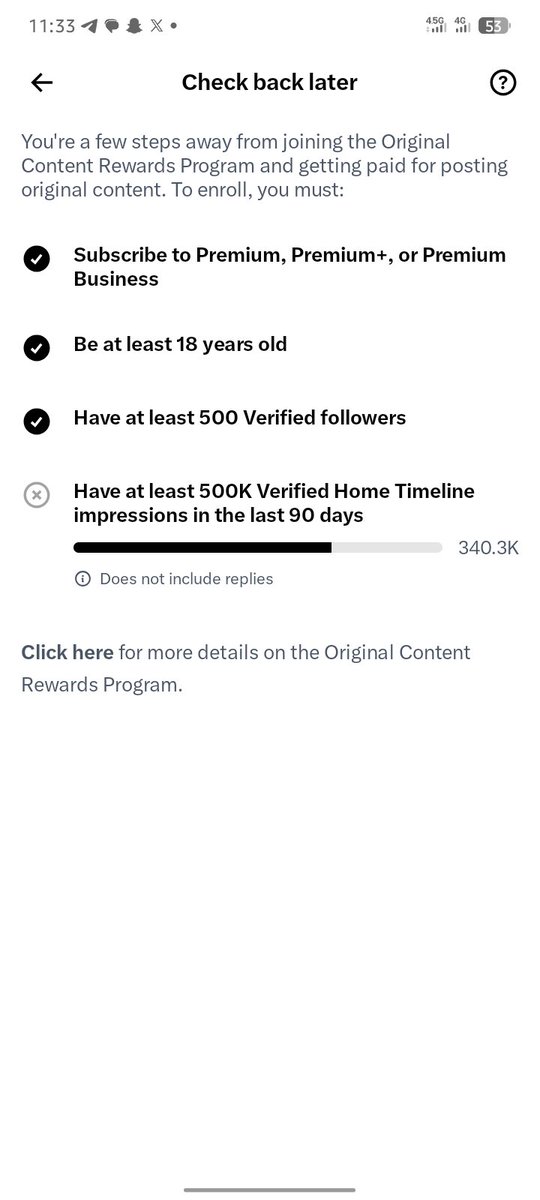Tap the "Check back later" page title
540x1200 pixels.
[269, 83]
